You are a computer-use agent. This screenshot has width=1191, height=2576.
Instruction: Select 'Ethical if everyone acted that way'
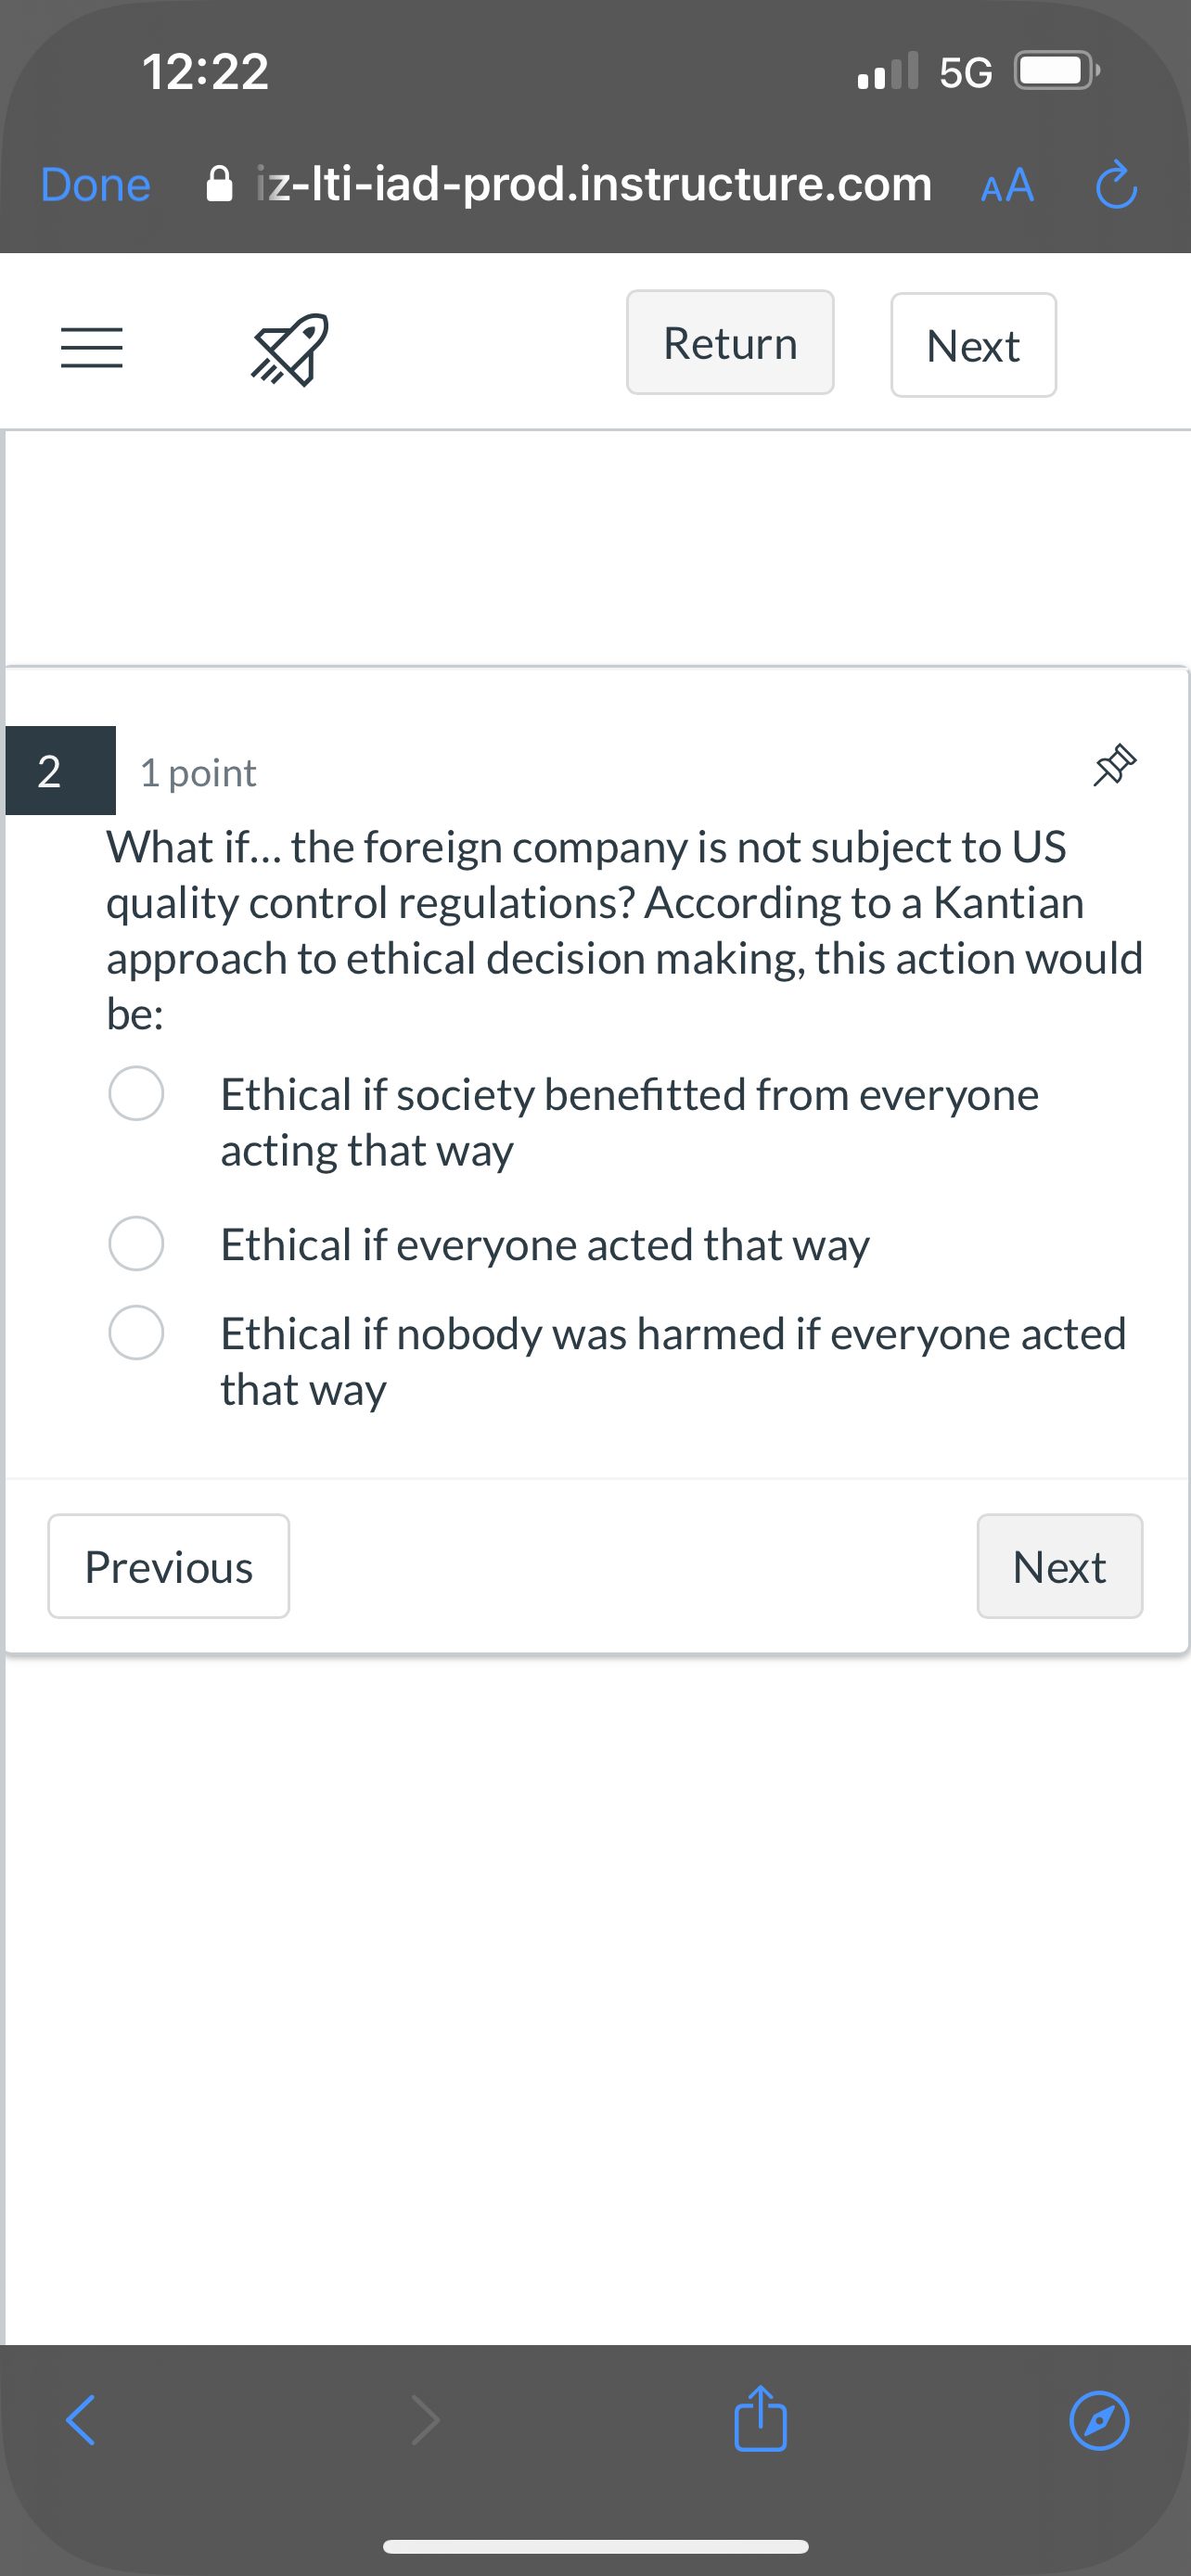tap(136, 1243)
